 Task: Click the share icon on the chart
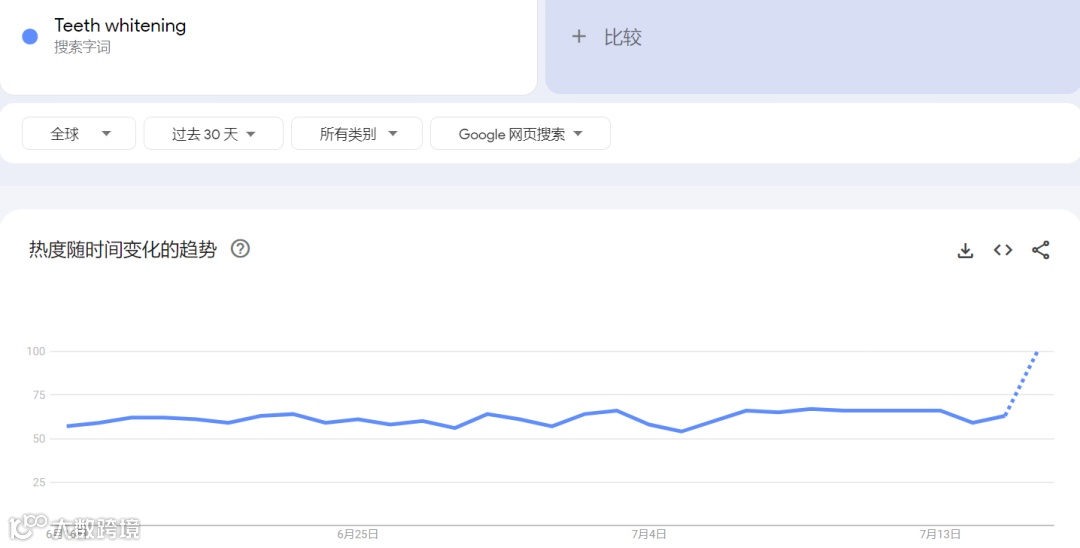[x=1041, y=250]
